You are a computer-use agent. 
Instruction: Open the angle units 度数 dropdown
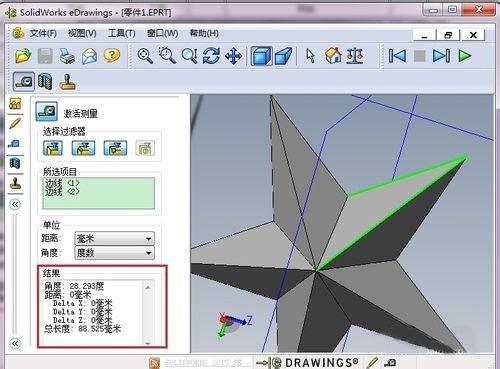click(x=114, y=253)
